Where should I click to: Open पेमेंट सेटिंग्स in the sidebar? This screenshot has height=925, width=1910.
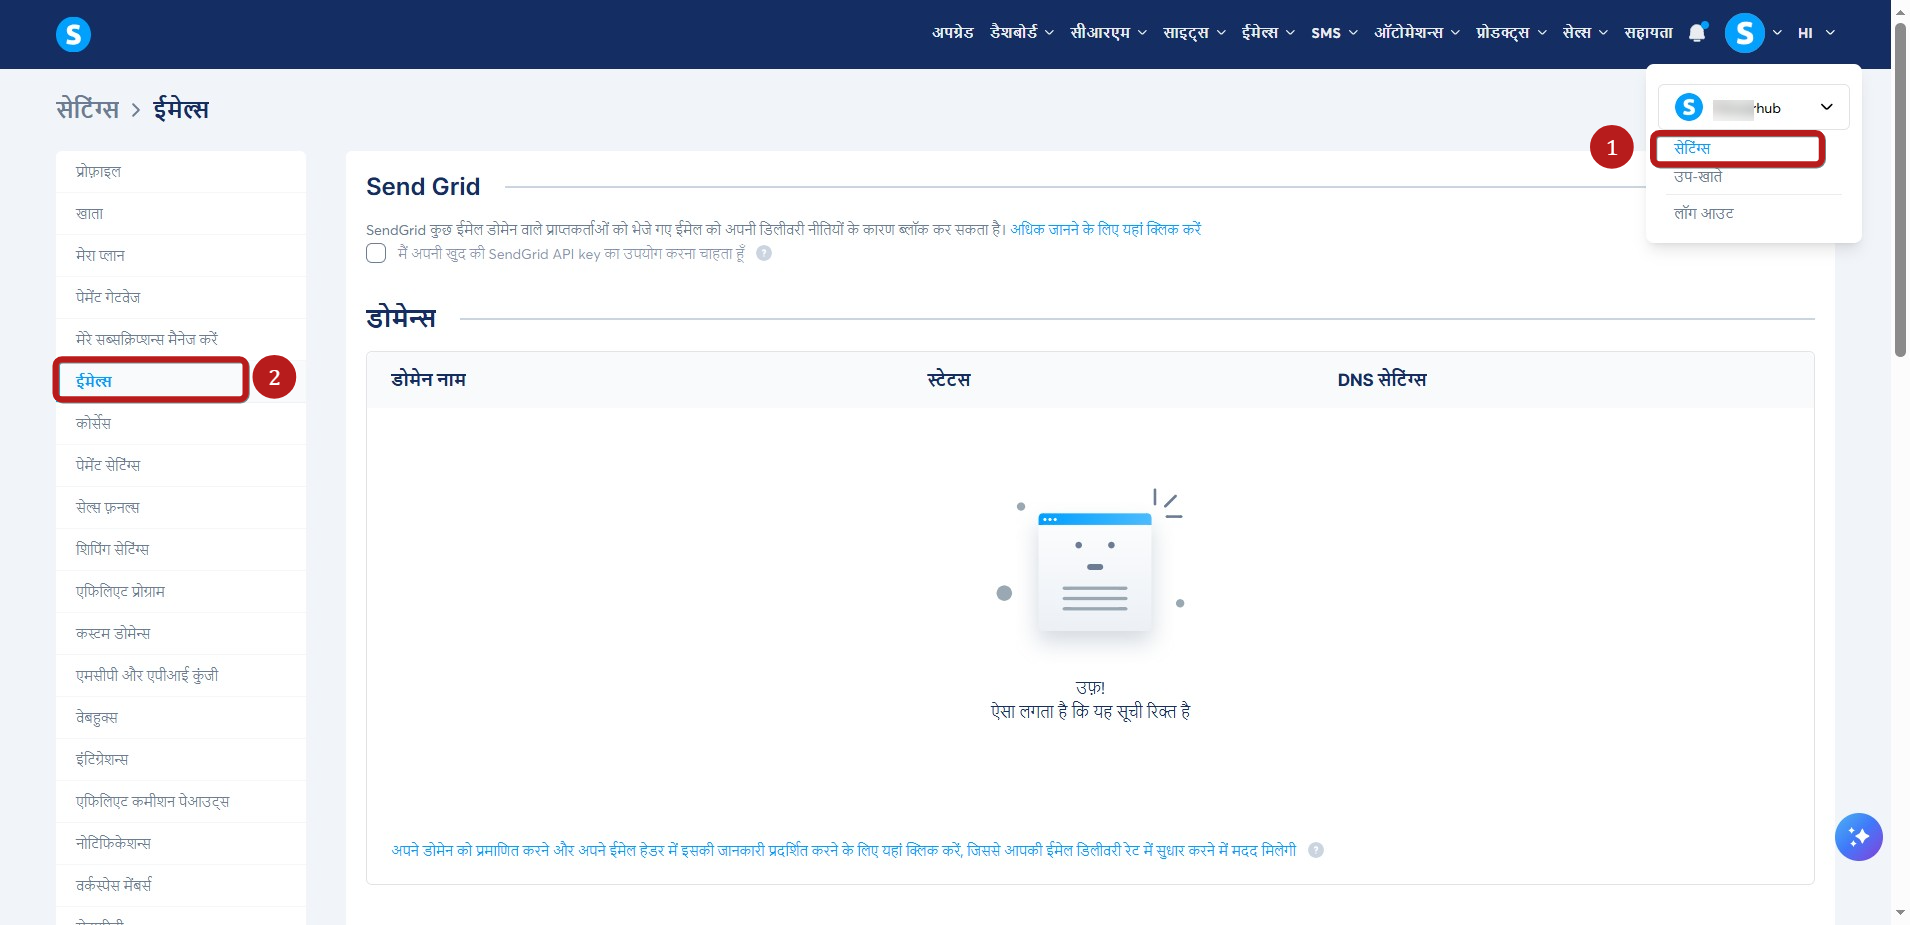[x=181, y=466]
